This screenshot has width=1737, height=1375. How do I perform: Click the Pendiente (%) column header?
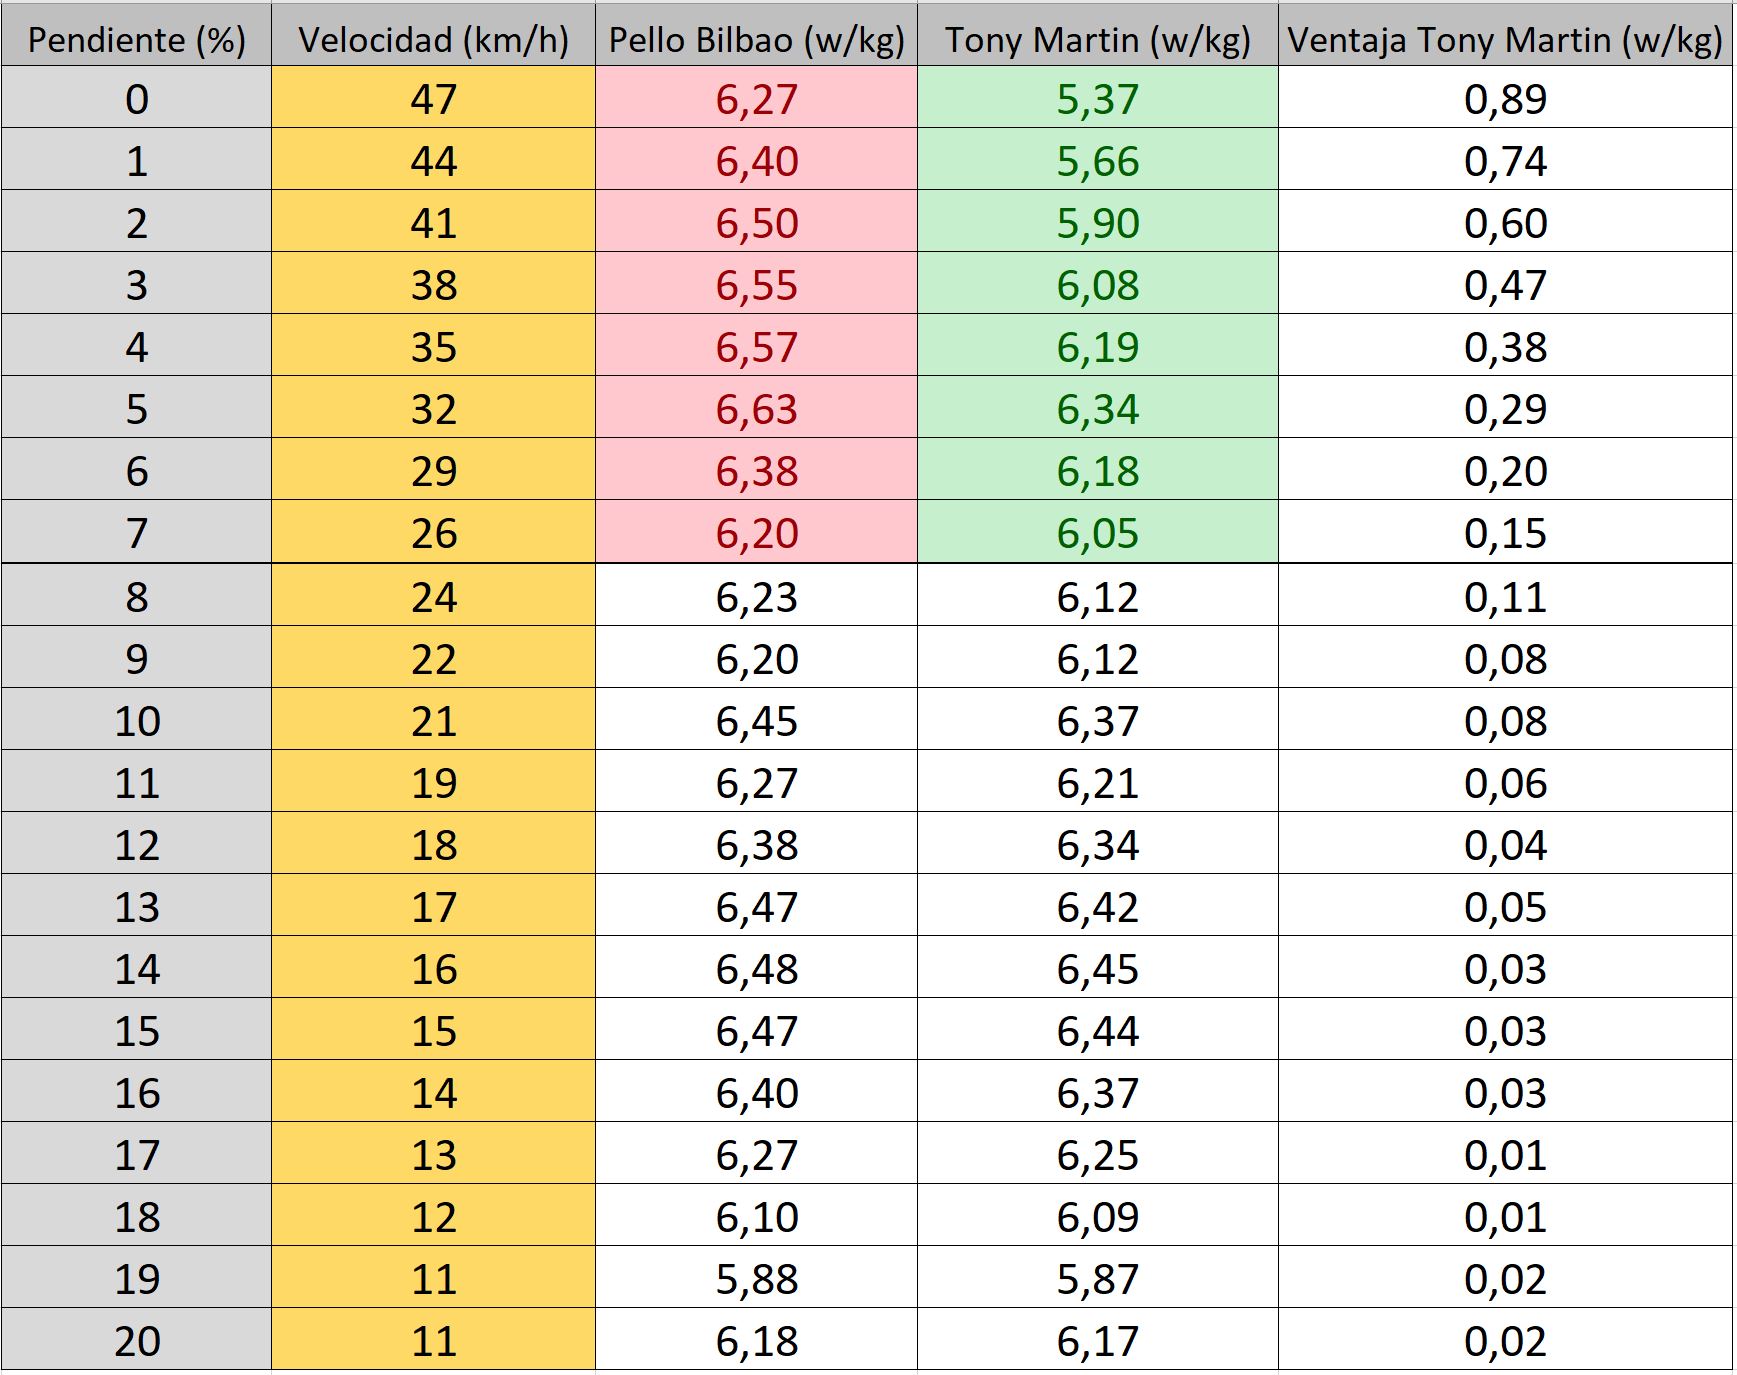(136, 40)
